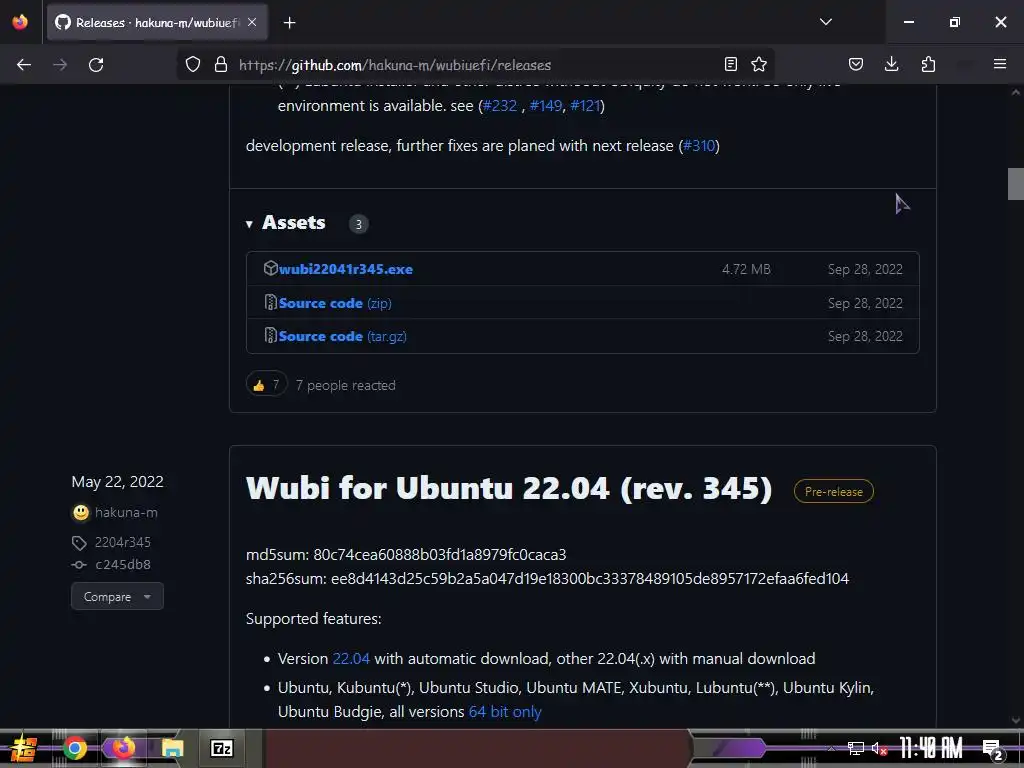
Task: Click the sha256sum hash line
Action: (547, 579)
